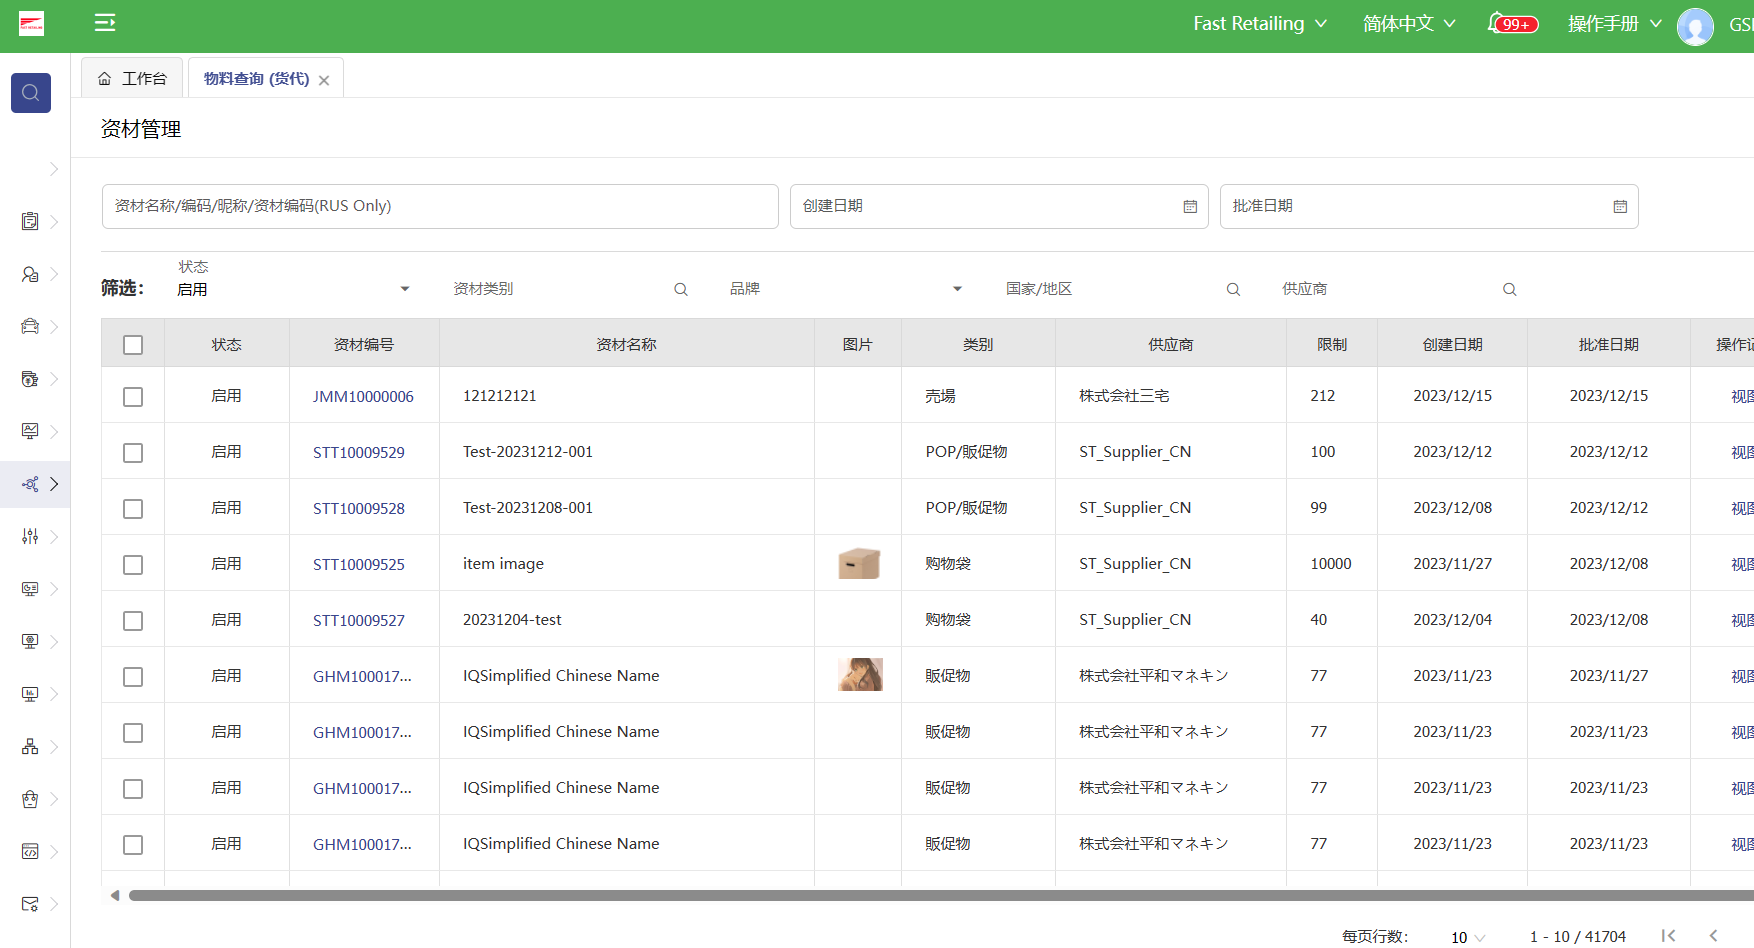Open the mail settings icon in sidebar
Viewport: 1754px width, 948px height.
point(30,904)
